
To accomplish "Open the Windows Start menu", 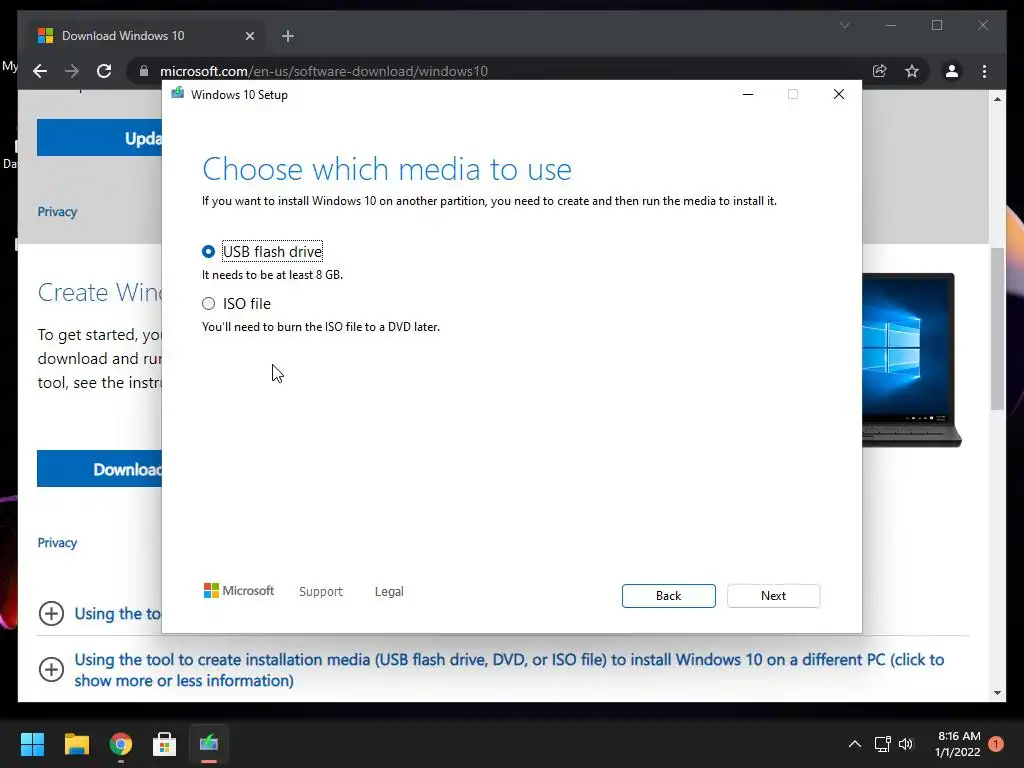I will point(32,744).
